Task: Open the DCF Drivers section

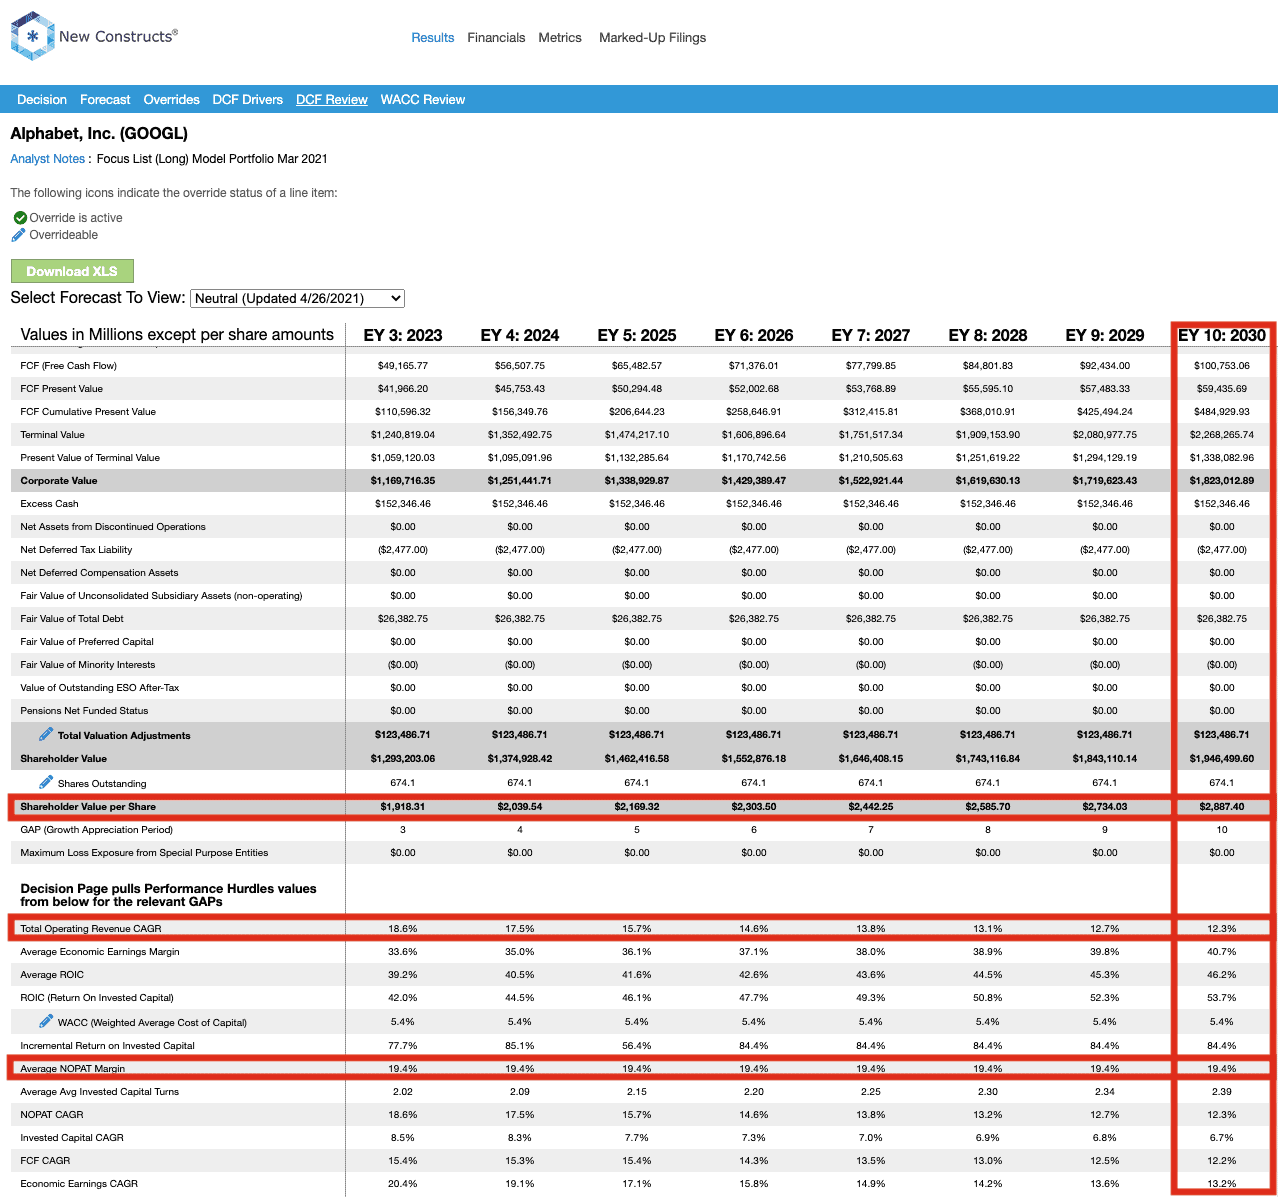Action: [247, 100]
